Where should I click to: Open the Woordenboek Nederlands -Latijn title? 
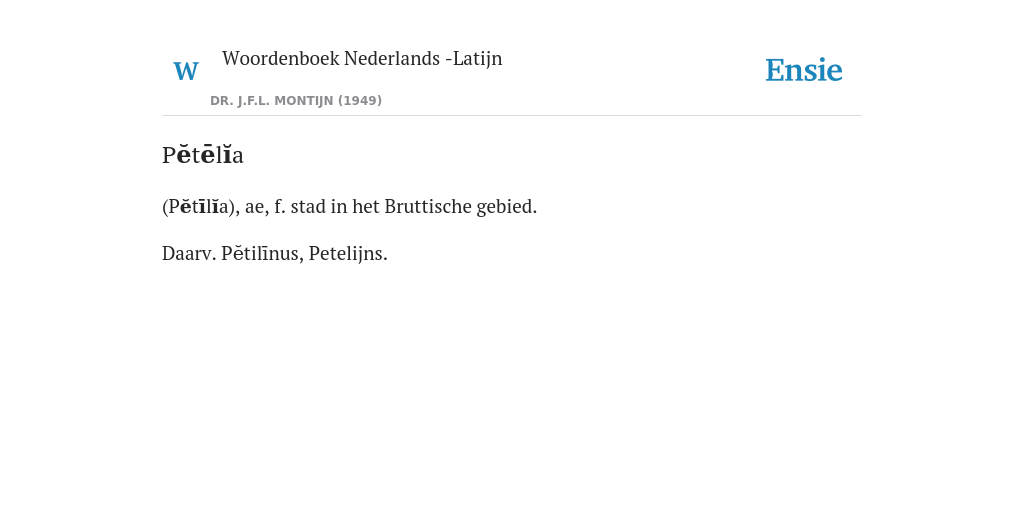pyautogui.click(x=362, y=58)
